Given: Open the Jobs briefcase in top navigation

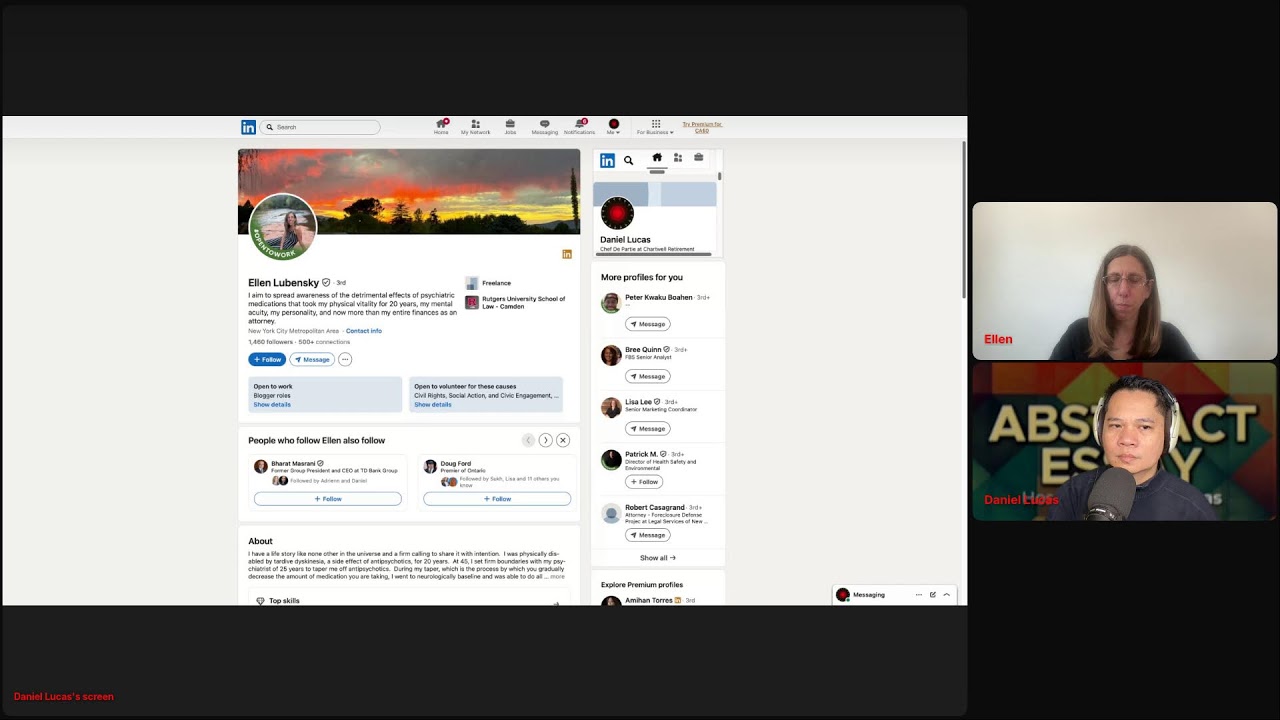Looking at the screenshot, I should (x=510, y=127).
